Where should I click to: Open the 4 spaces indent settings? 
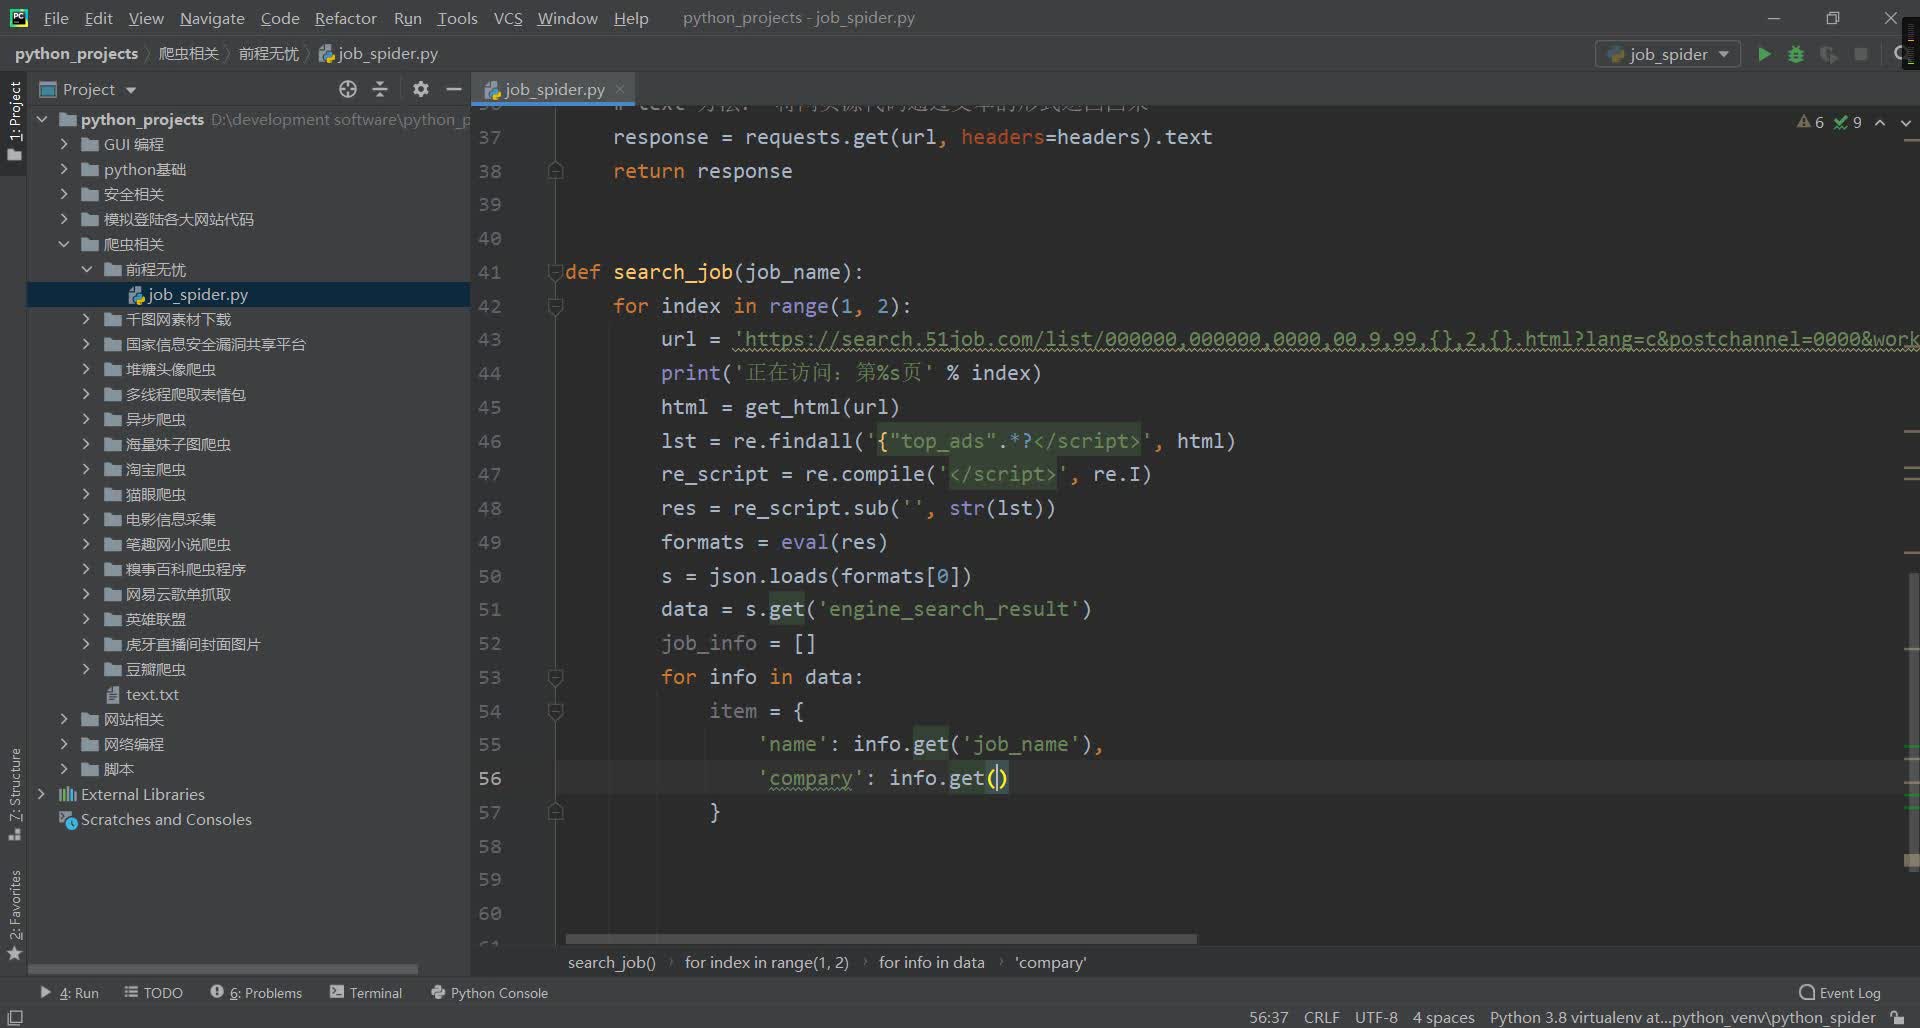1443,1017
